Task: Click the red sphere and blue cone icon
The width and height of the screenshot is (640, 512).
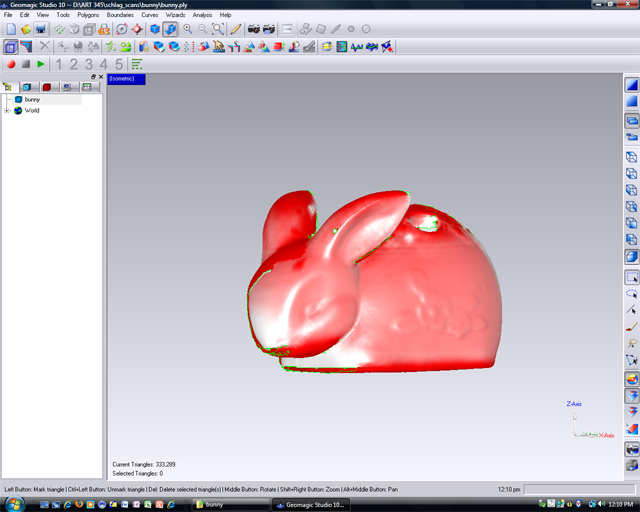Action: pos(203,47)
